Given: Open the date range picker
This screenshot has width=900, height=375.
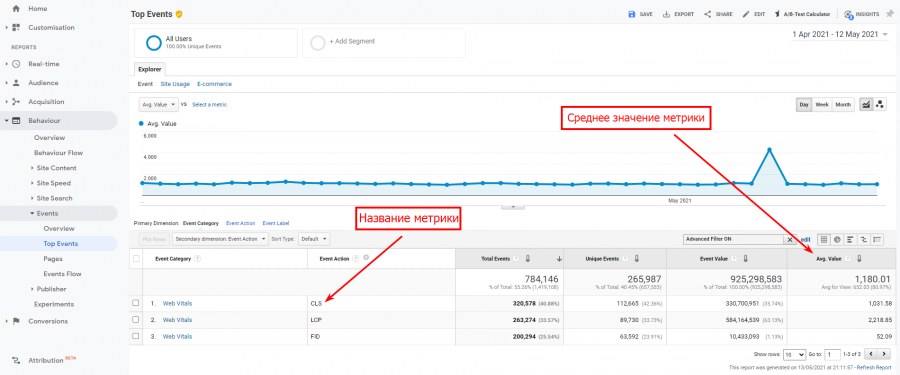Looking at the screenshot, I should click(x=840, y=34).
